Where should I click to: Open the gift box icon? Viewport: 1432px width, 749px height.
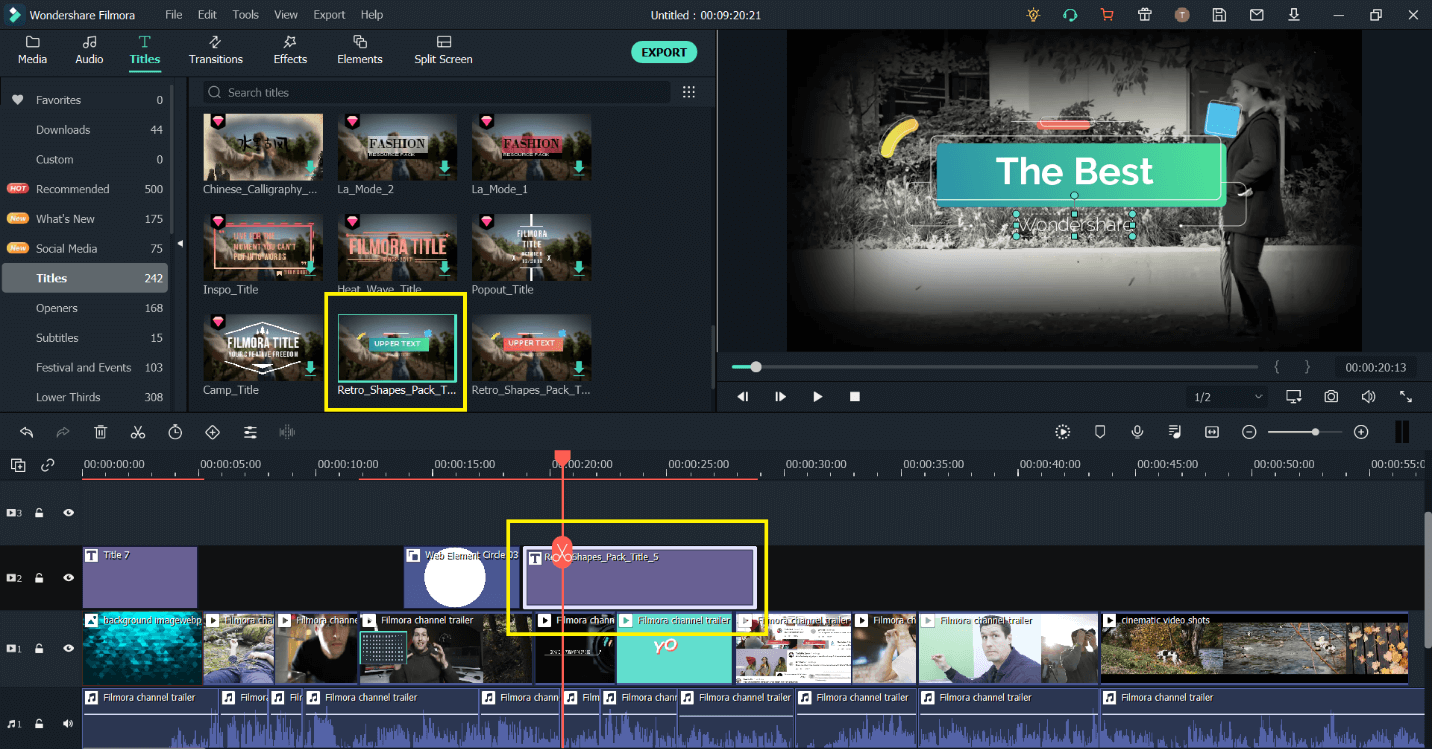click(x=1145, y=15)
